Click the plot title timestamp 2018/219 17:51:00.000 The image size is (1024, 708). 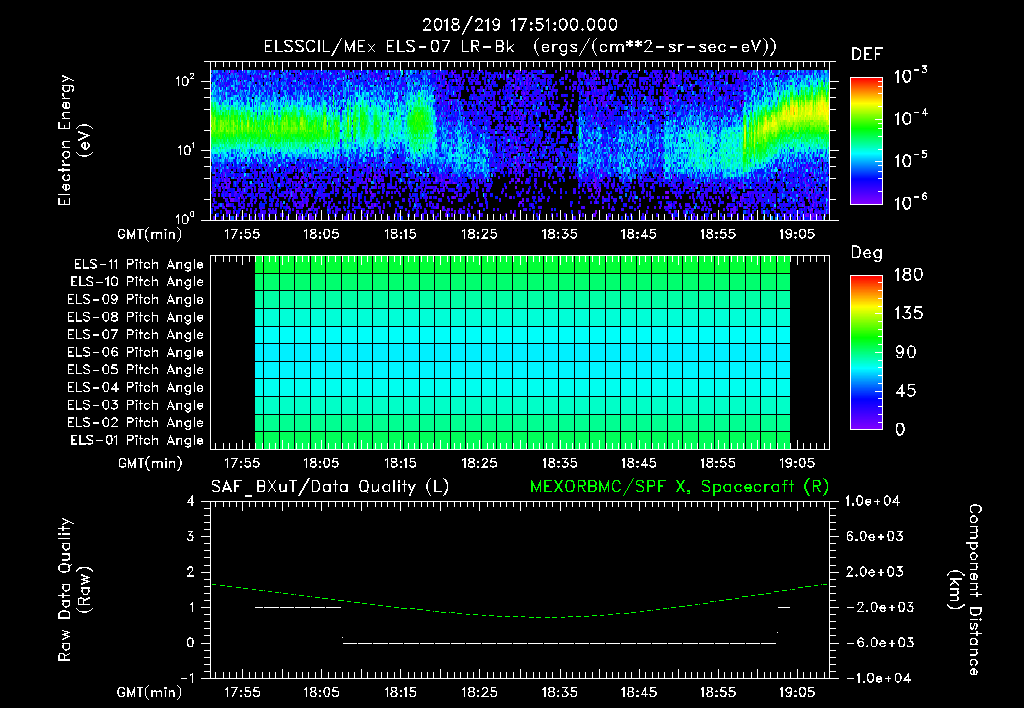(520, 25)
